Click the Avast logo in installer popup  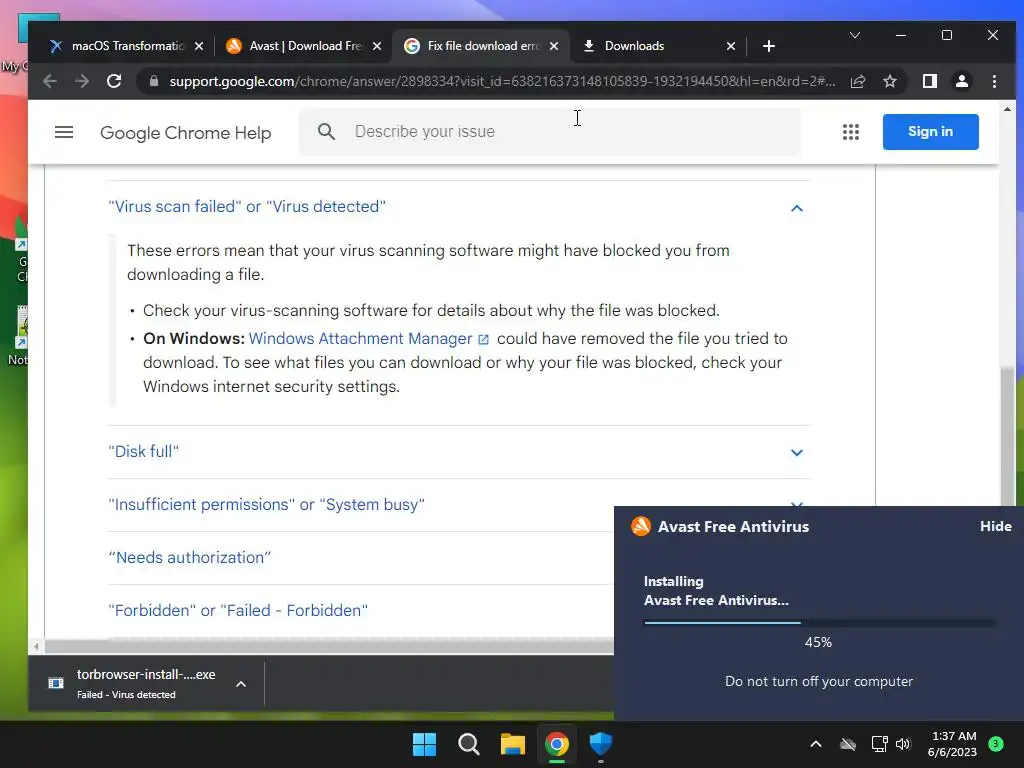[x=641, y=526]
